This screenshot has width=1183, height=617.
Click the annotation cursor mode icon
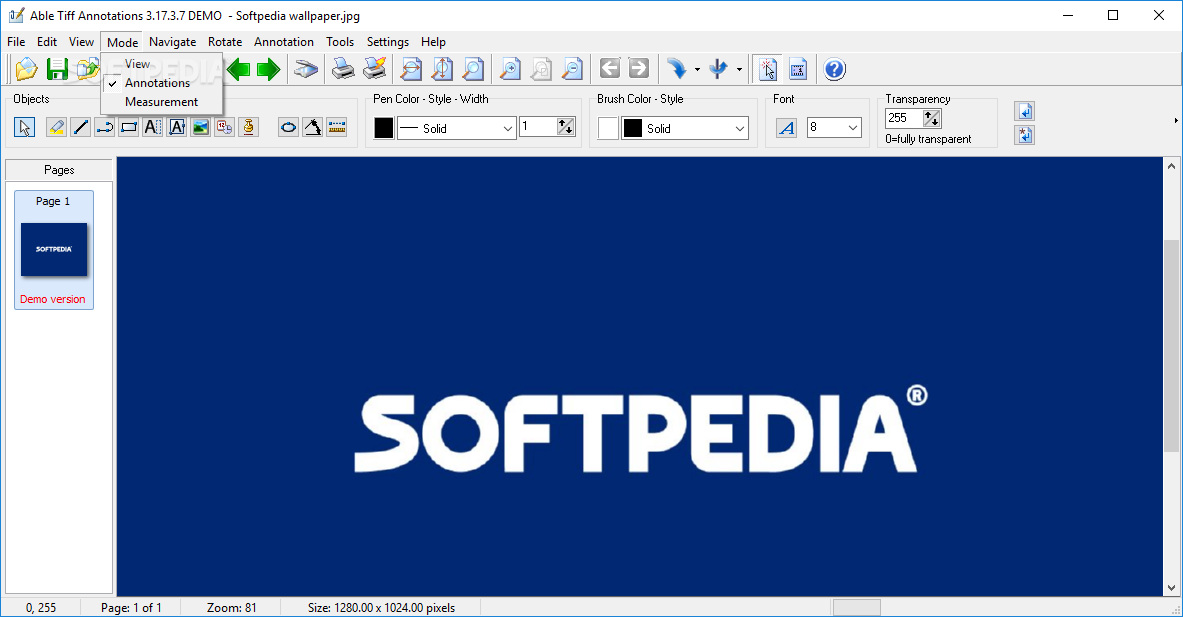coord(767,69)
